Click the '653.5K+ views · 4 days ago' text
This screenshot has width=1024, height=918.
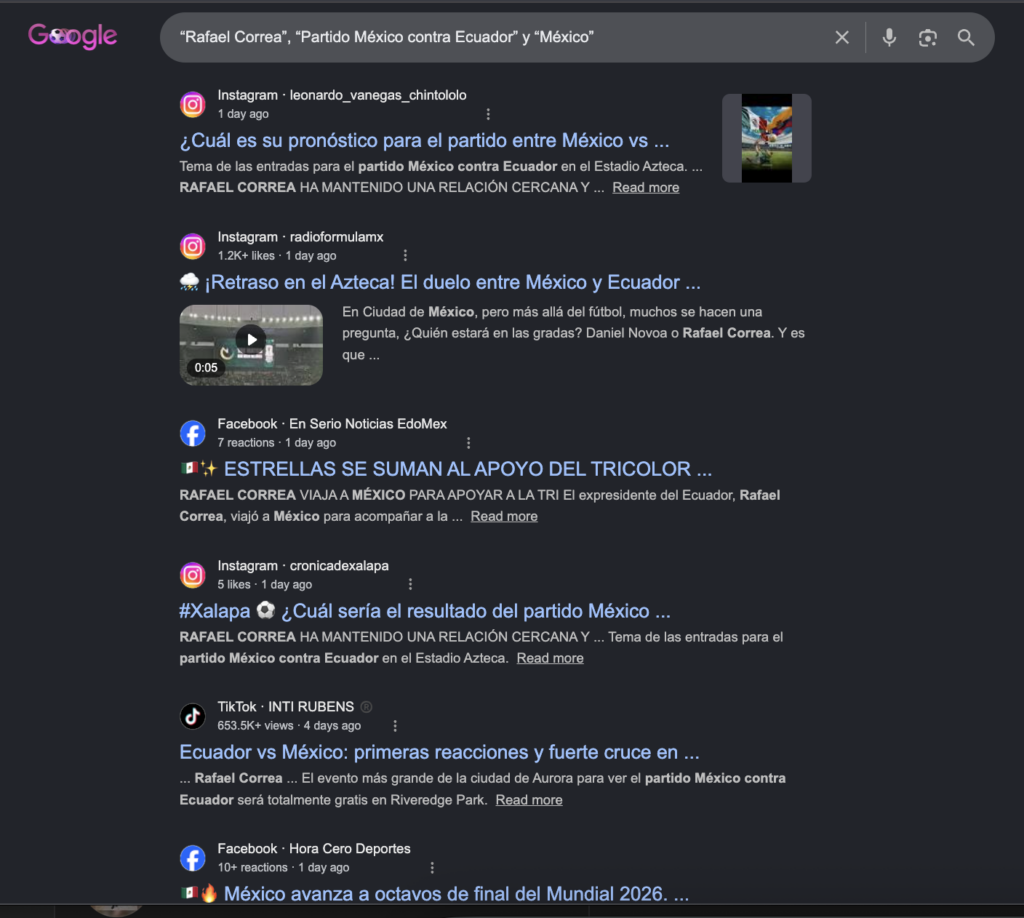point(289,726)
